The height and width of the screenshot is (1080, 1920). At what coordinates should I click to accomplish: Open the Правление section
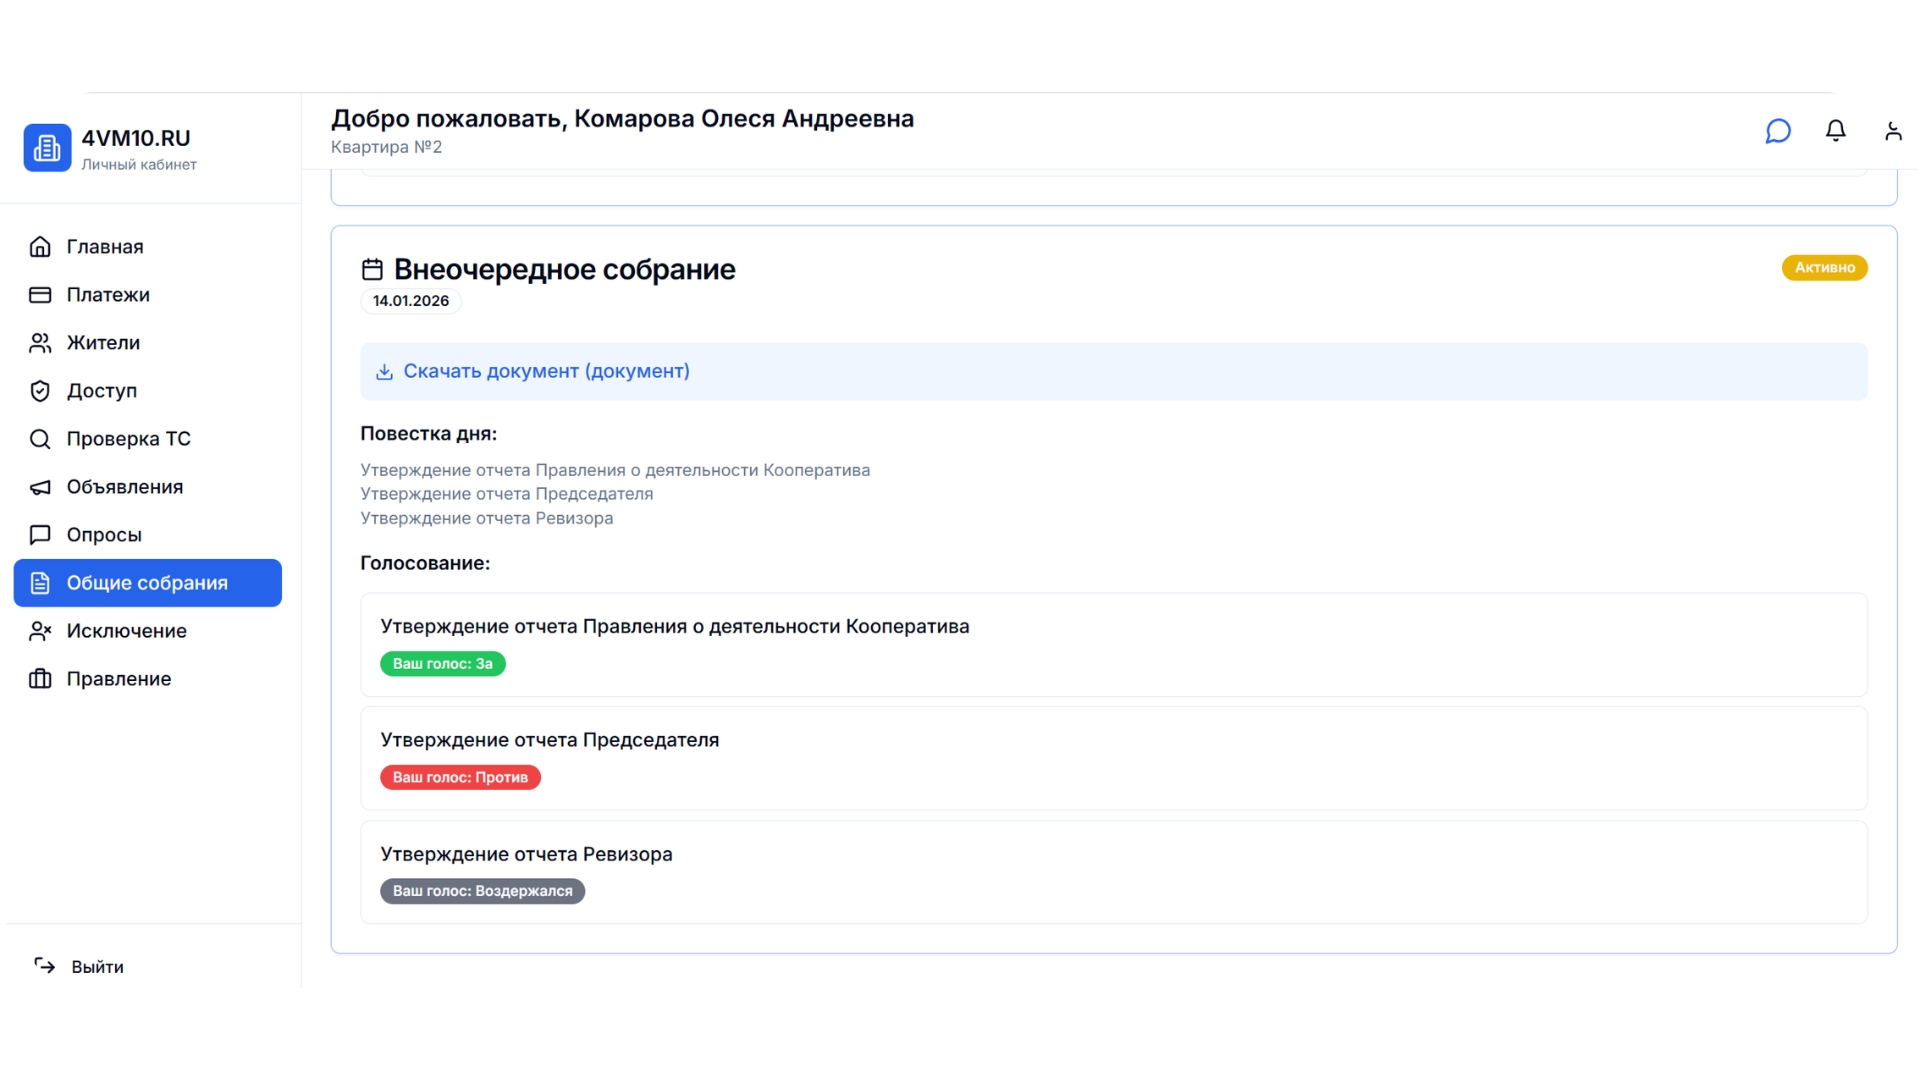(x=118, y=679)
